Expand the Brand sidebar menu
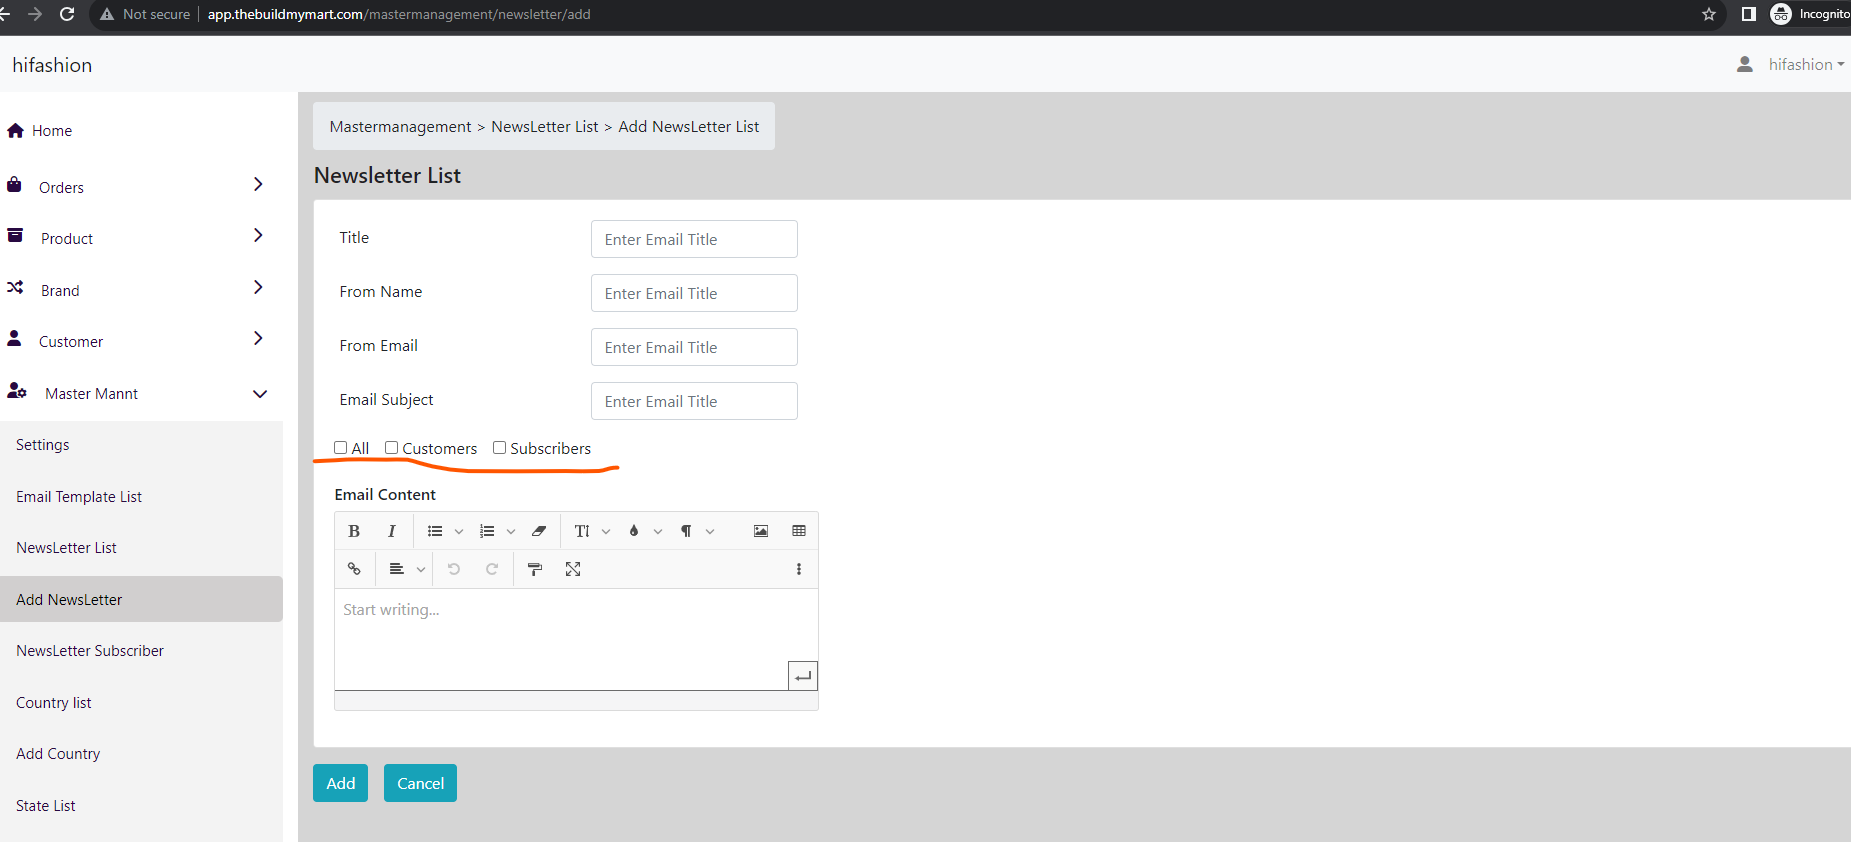Screen dimensions: 1851x842 (x=258, y=287)
